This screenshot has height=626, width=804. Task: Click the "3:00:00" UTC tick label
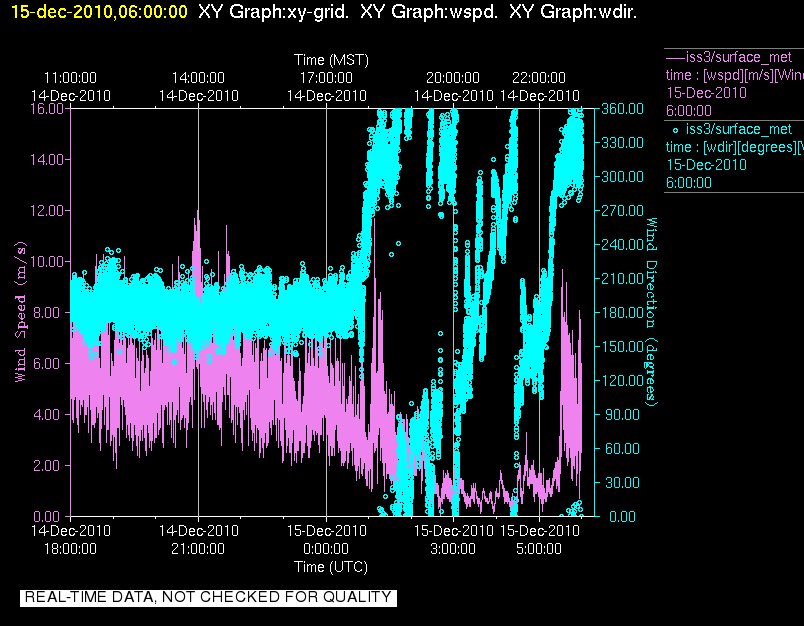tap(453, 549)
